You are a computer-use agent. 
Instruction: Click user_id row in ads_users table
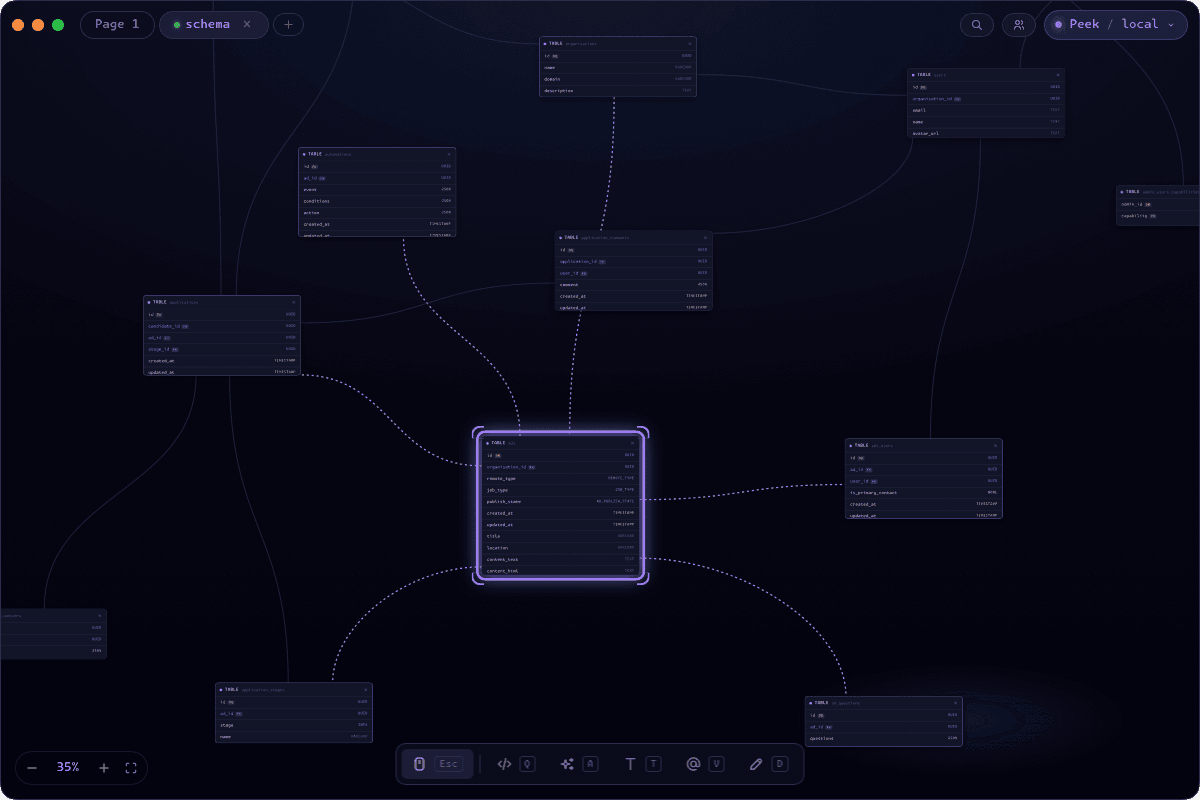[924, 481]
